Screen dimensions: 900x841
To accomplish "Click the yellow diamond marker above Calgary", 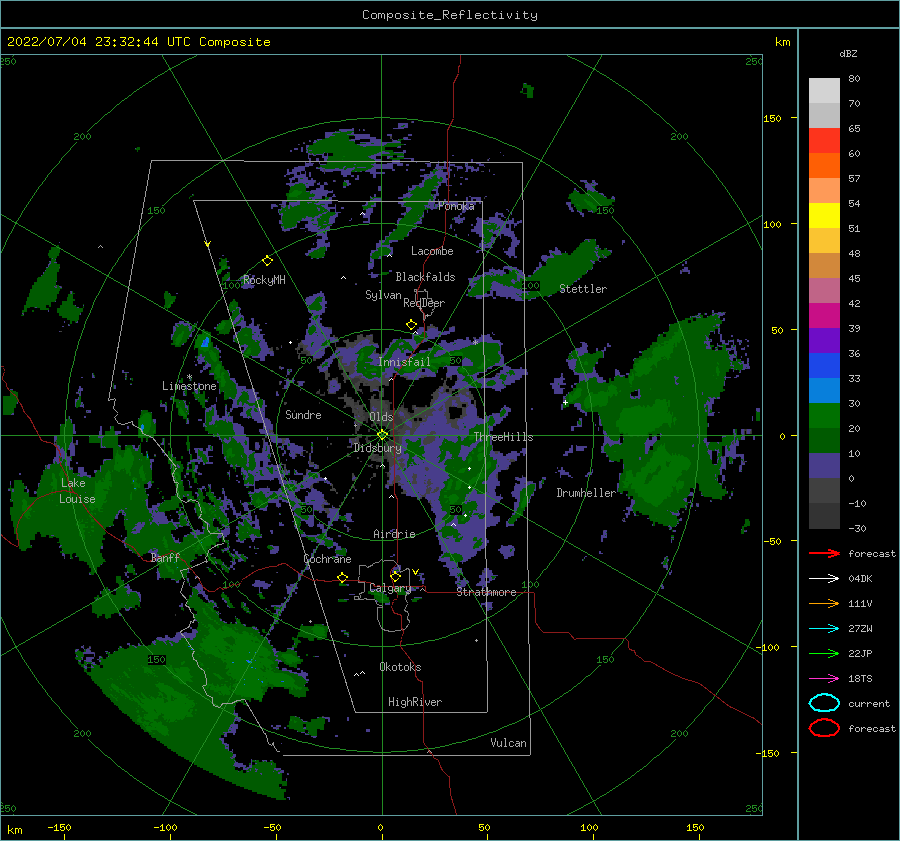I will 395,576.
